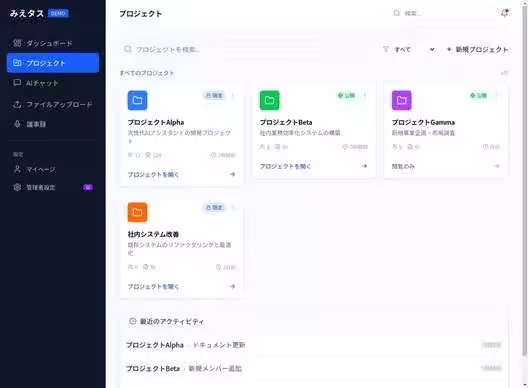The height and width of the screenshot is (388, 528).
Task: Click the magnifier icon in プロジェクトを検索 field
Action: tap(128, 49)
